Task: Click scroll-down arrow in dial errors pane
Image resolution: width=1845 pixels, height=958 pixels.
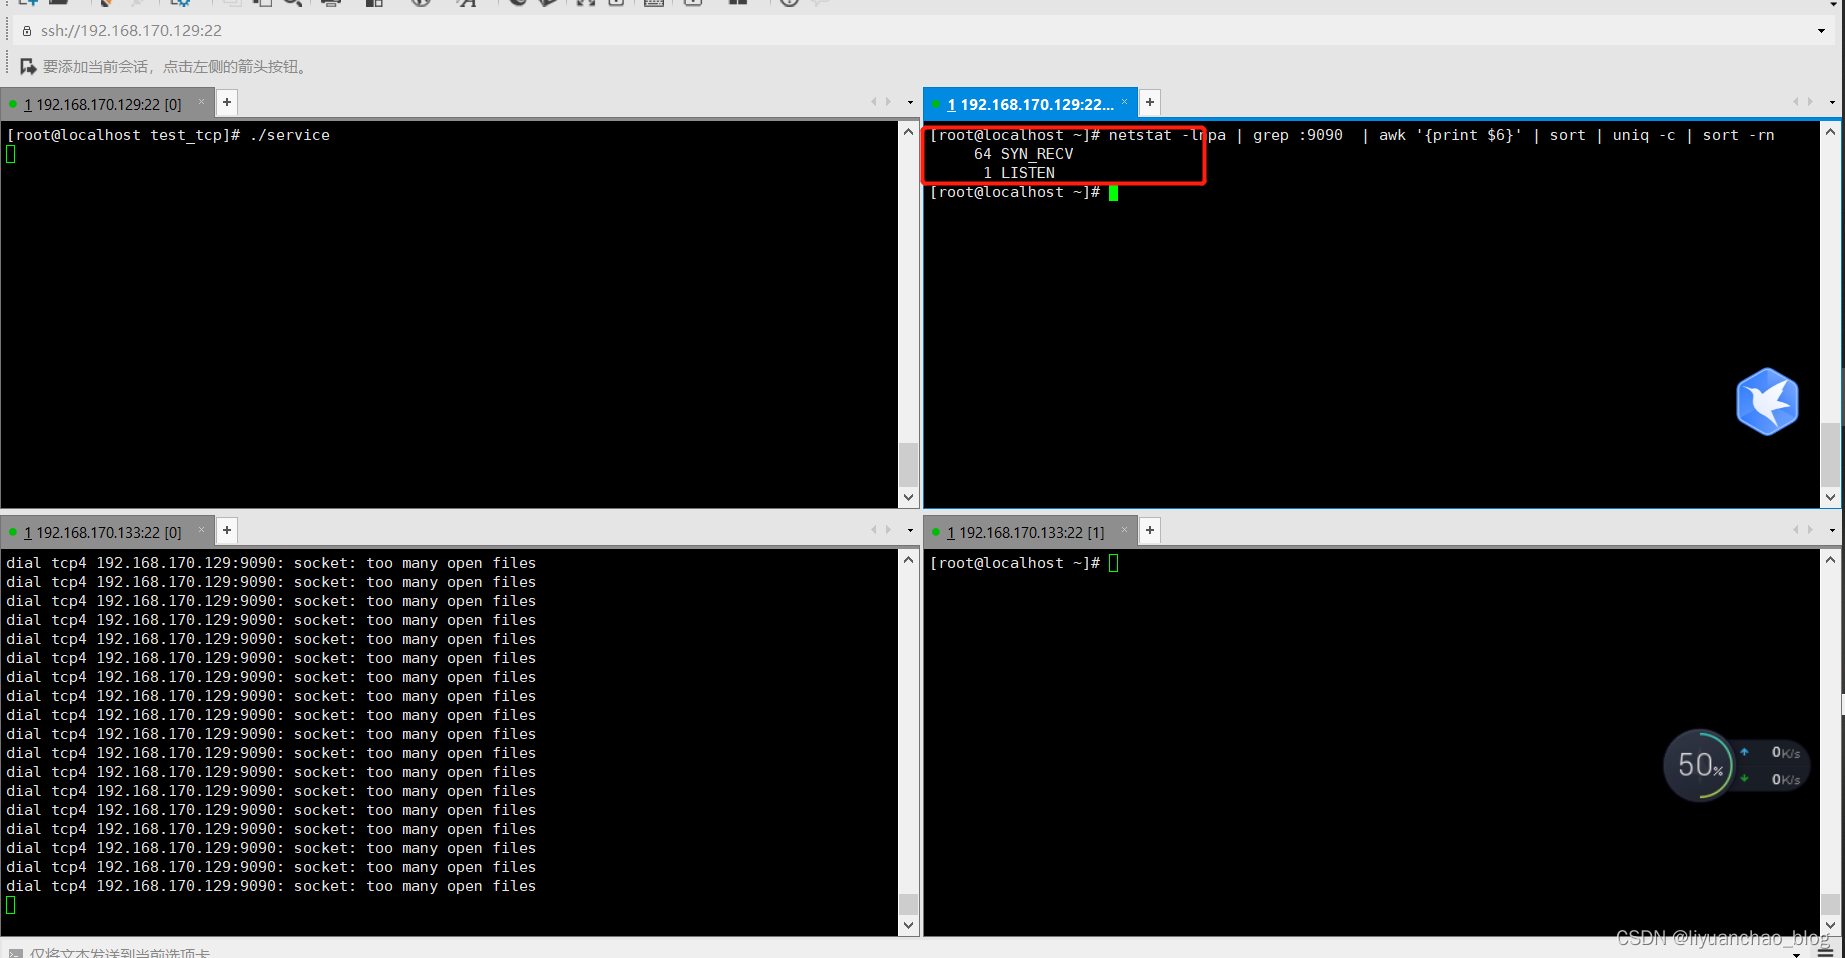Action: (x=908, y=925)
